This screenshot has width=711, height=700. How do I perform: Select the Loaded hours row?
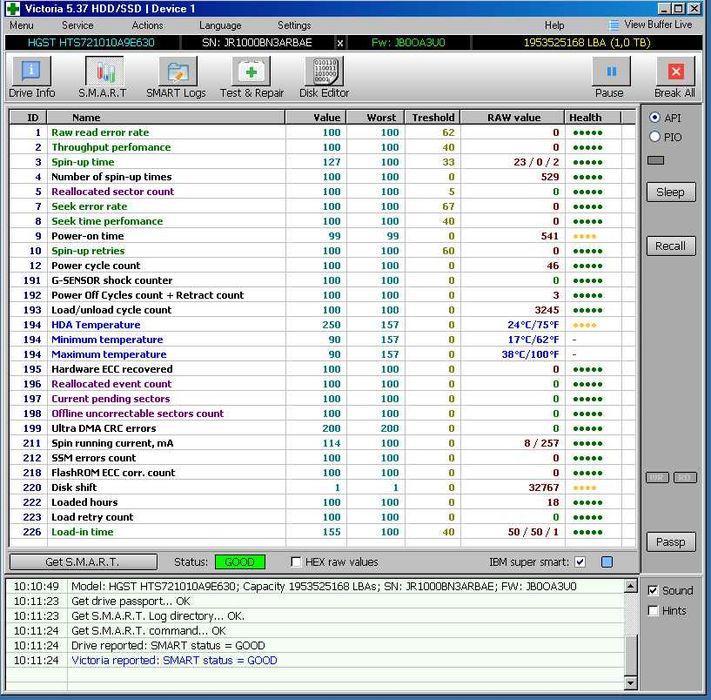[x=322, y=502]
